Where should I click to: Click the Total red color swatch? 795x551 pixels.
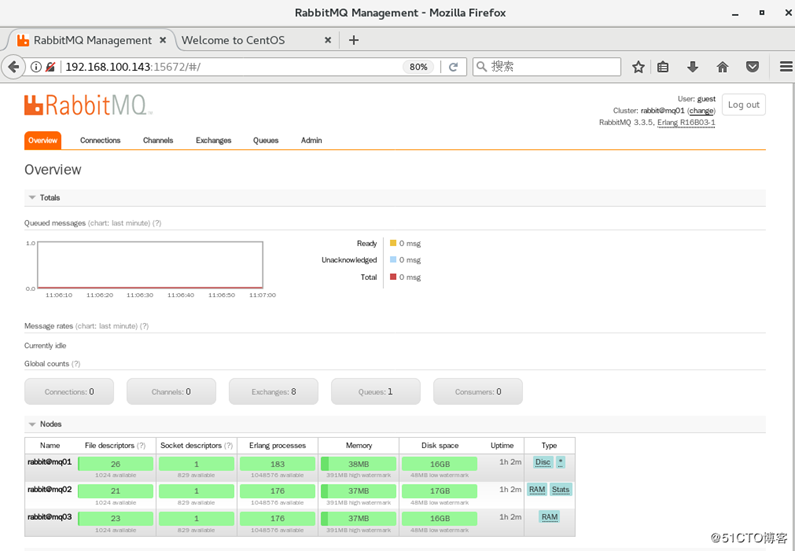[x=393, y=277]
